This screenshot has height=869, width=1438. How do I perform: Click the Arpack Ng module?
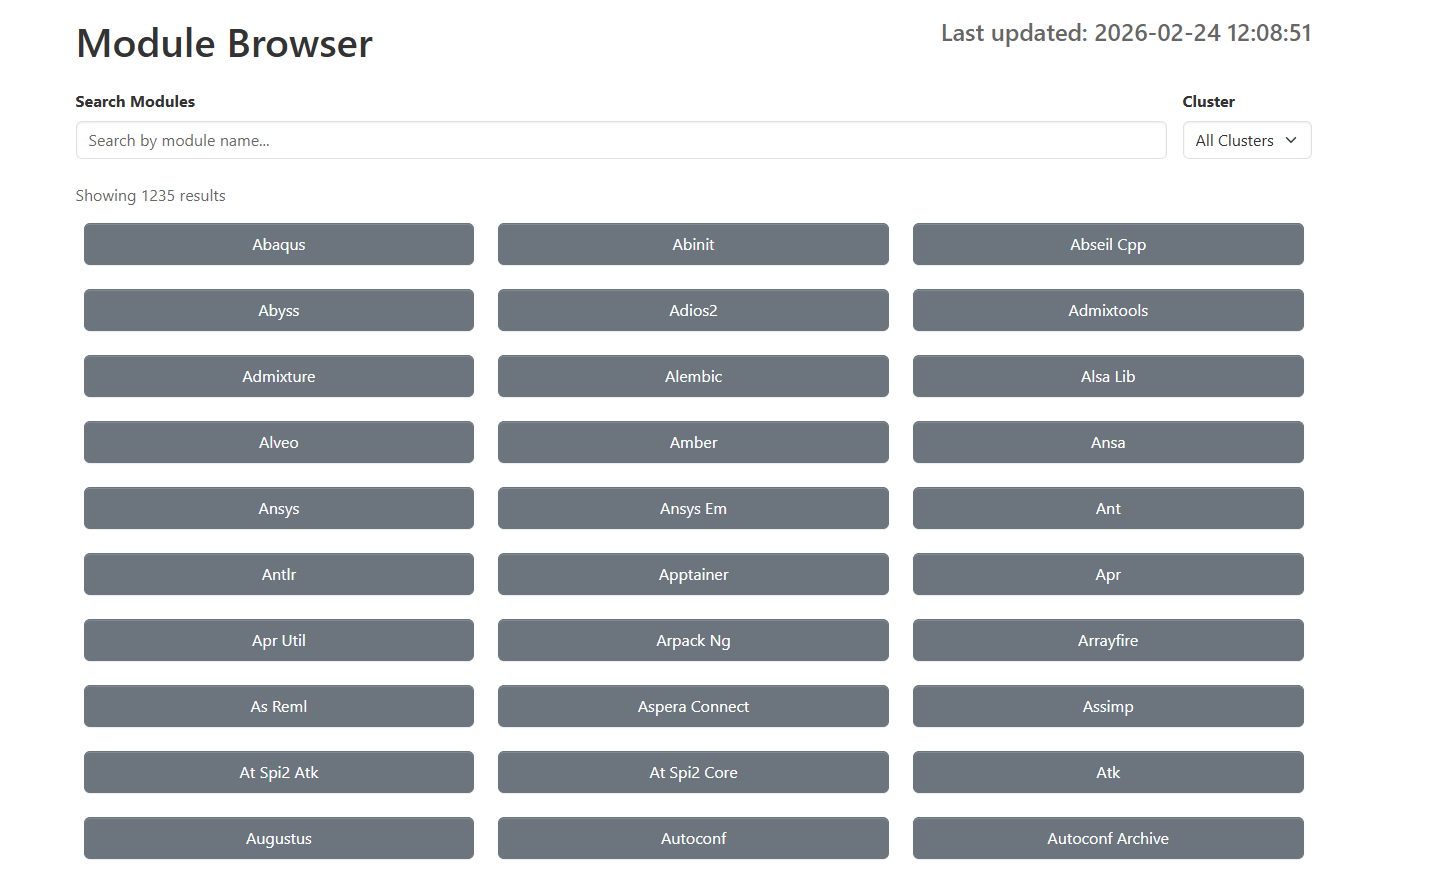click(x=693, y=640)
